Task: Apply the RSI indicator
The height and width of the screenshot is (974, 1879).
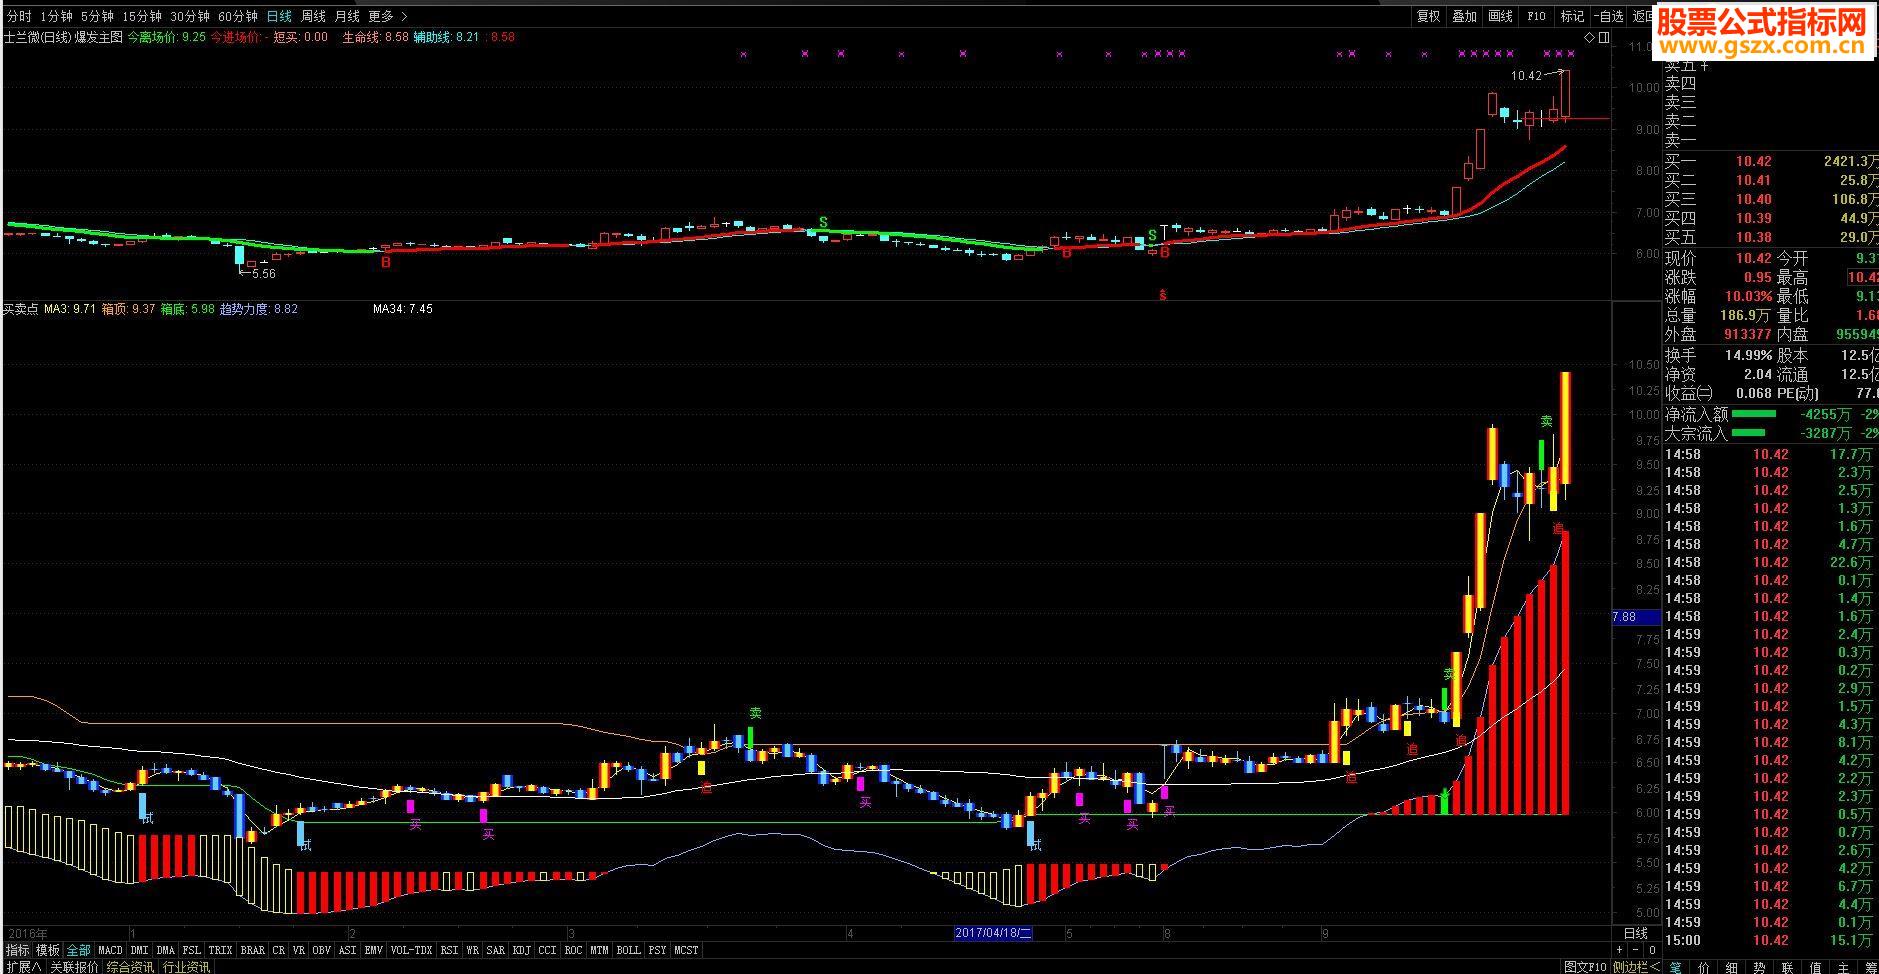Action: click(449, 950)
